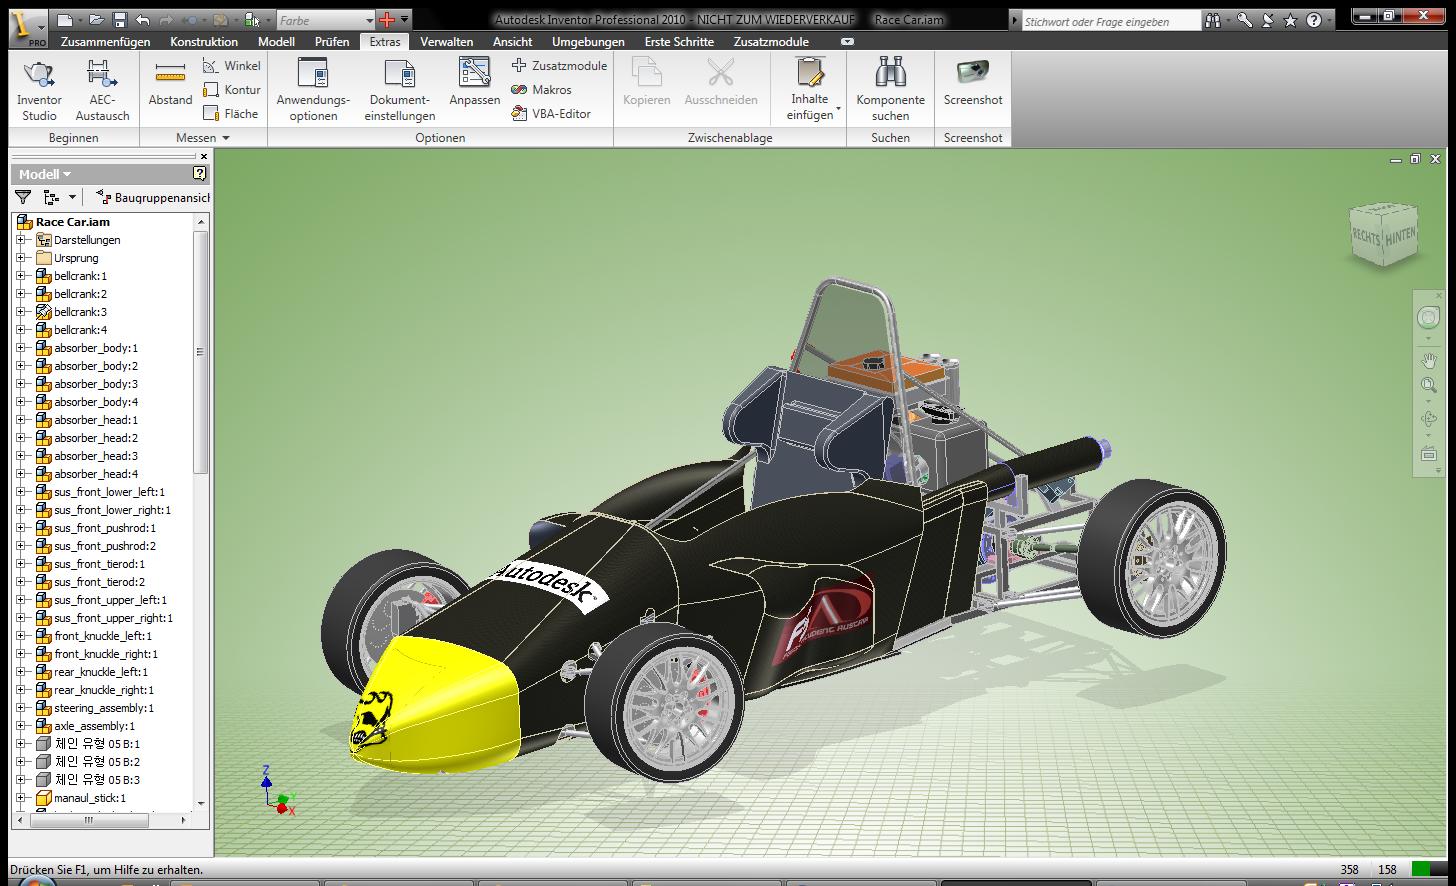Expand the bellcrank:1 node
This screenshot has width=1456, height=886.
(x=20, y=276)
